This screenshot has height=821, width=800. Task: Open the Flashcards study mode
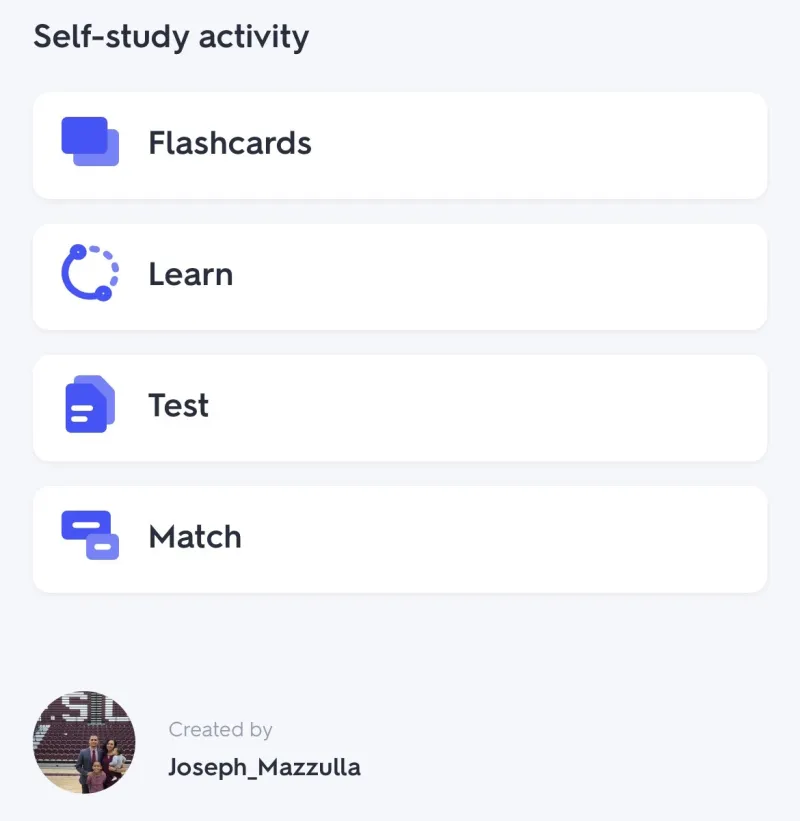pos(400,146)
